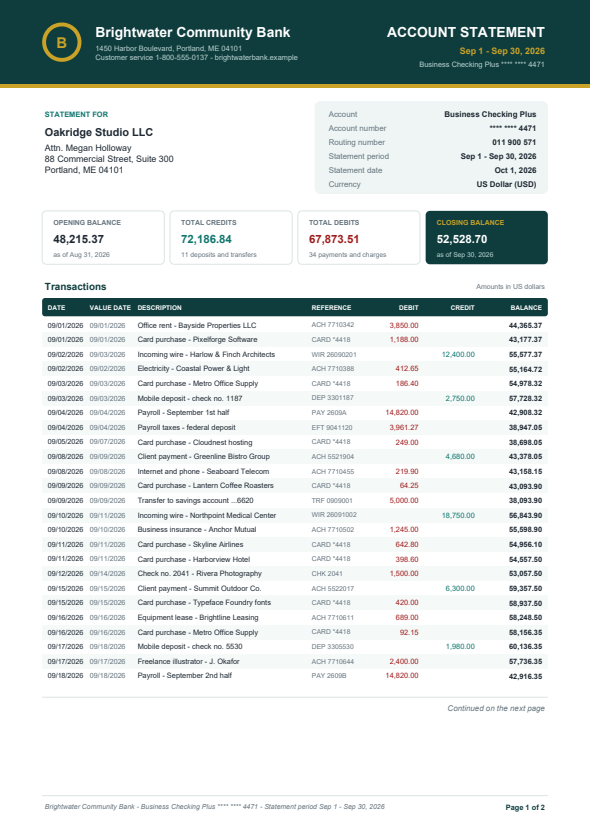The image size is (590, 835).
Task: Click Card purchase - Cloudnest hosting
Action: (195, 443)
